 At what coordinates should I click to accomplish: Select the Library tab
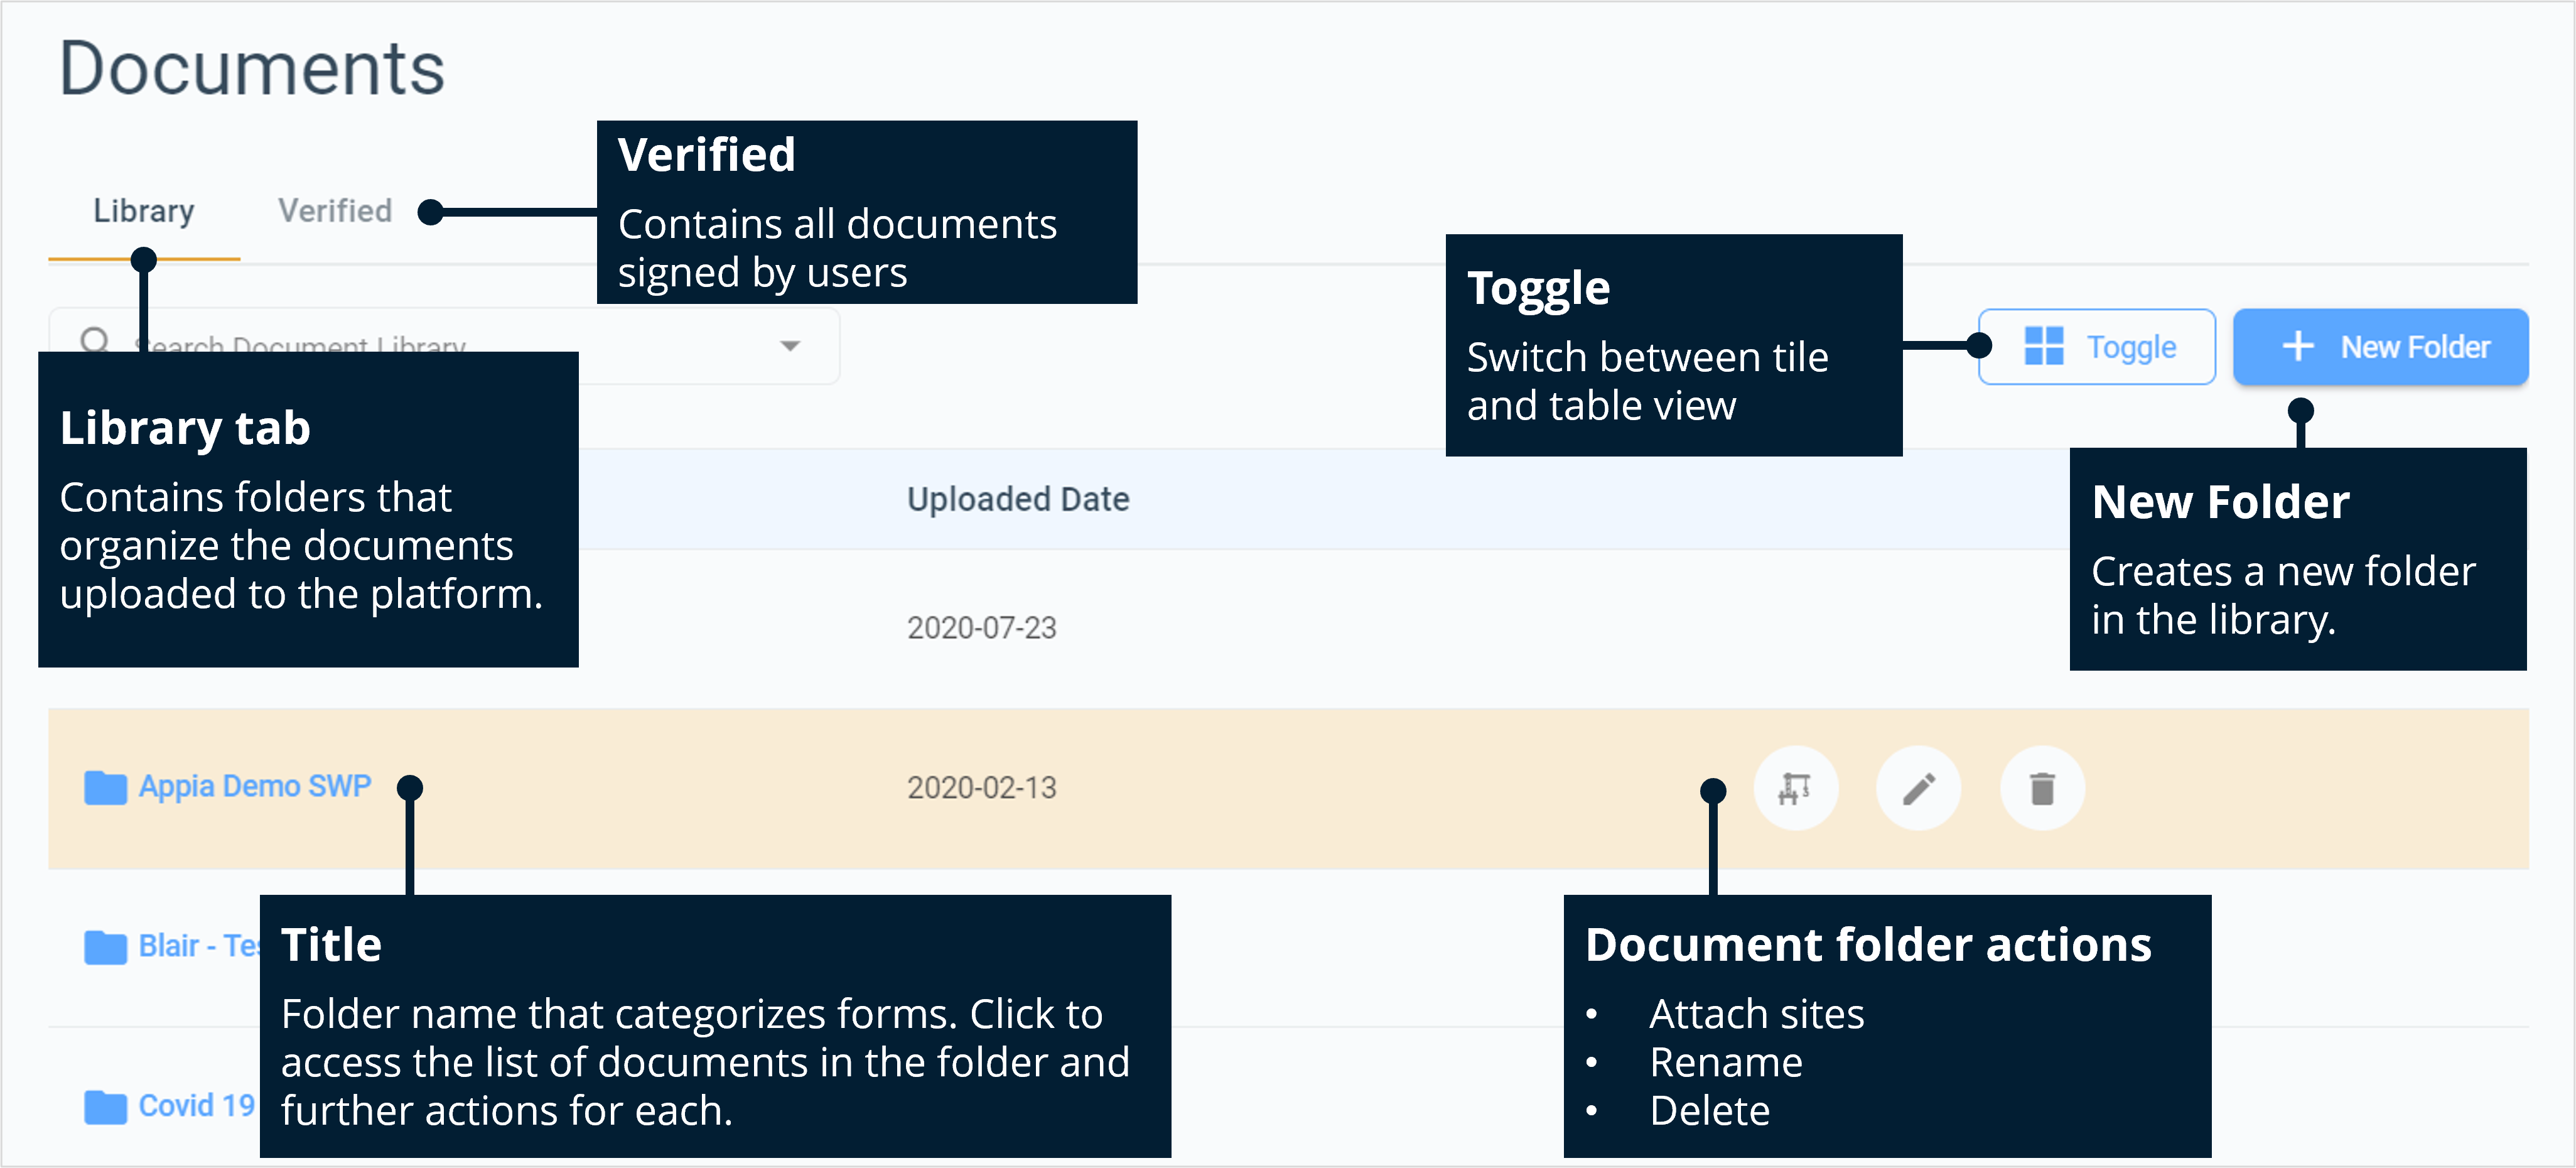coord(144,210)
